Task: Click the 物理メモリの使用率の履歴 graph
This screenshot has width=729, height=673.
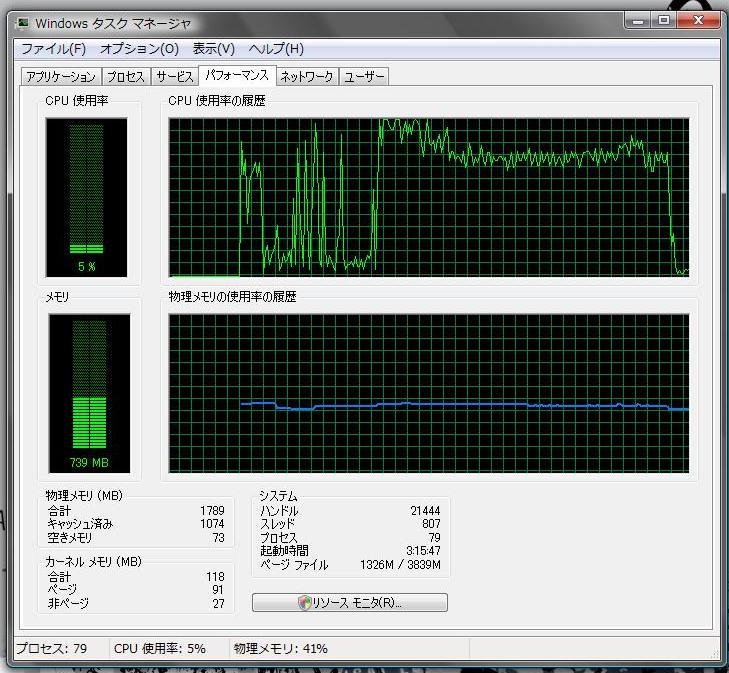Action: click(429, 393)
